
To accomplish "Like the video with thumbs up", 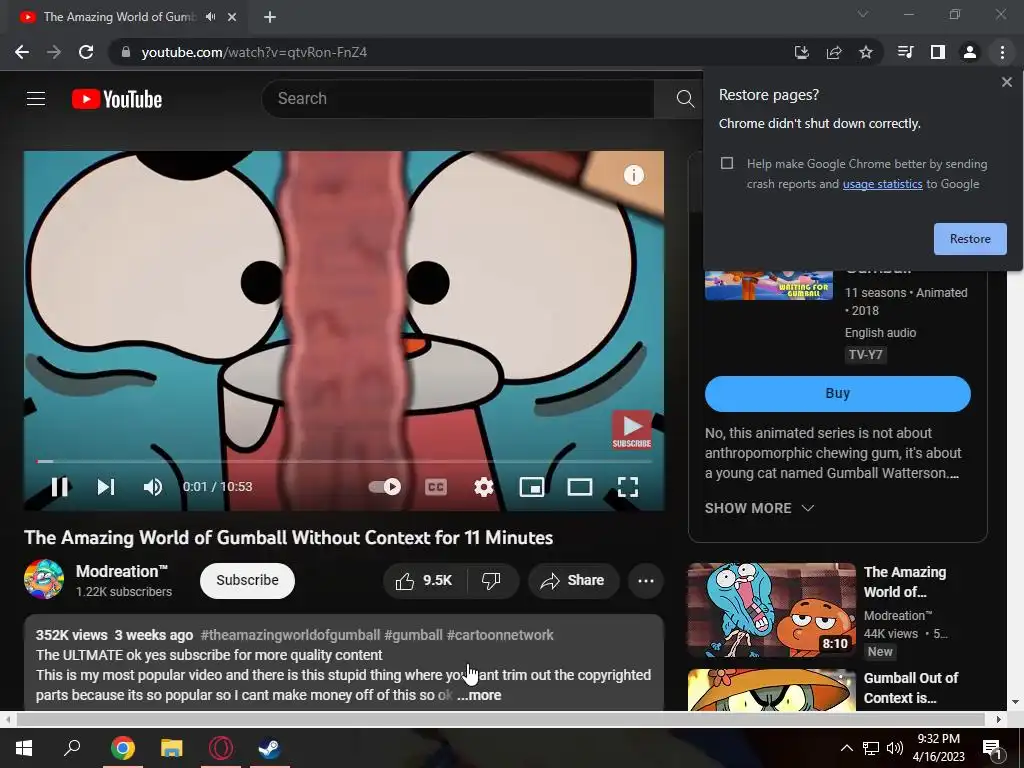I will (423, 581).
